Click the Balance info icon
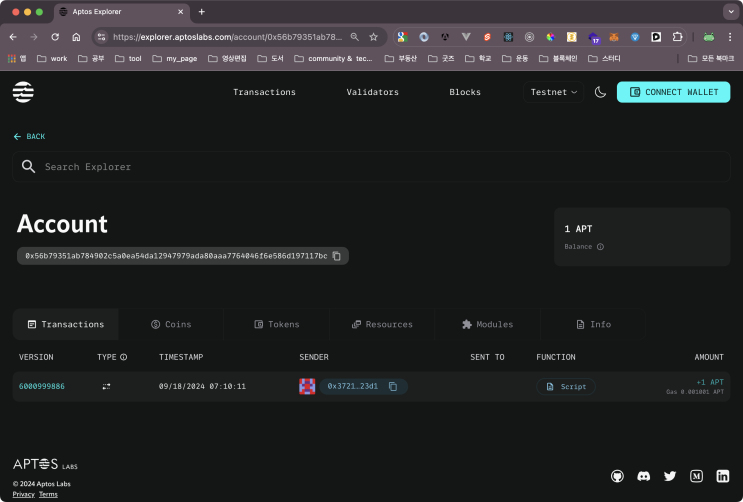This screenshot has height=502, width=743. [x=600, y=246]
